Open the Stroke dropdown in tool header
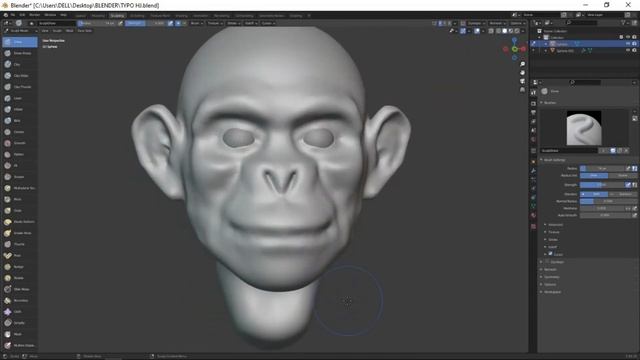Screen dimensions: 640x360 click(234, 23)
